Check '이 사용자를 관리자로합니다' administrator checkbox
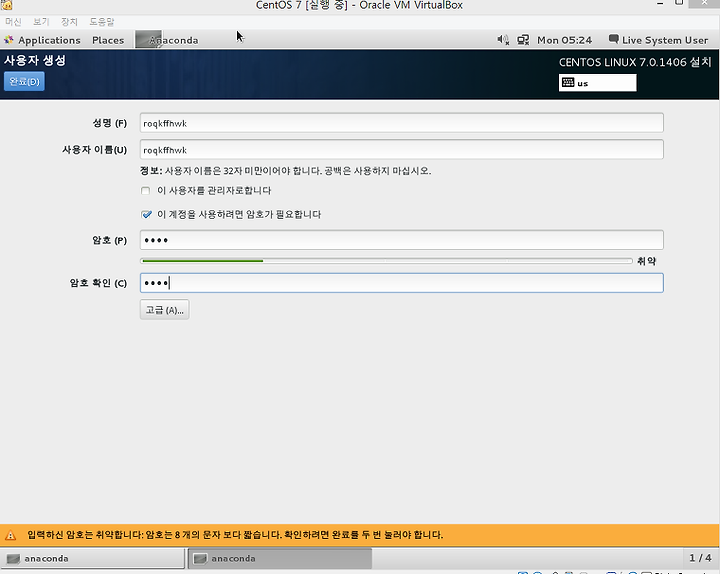Viewport: 720px width, 574px height. coord(146,191)
